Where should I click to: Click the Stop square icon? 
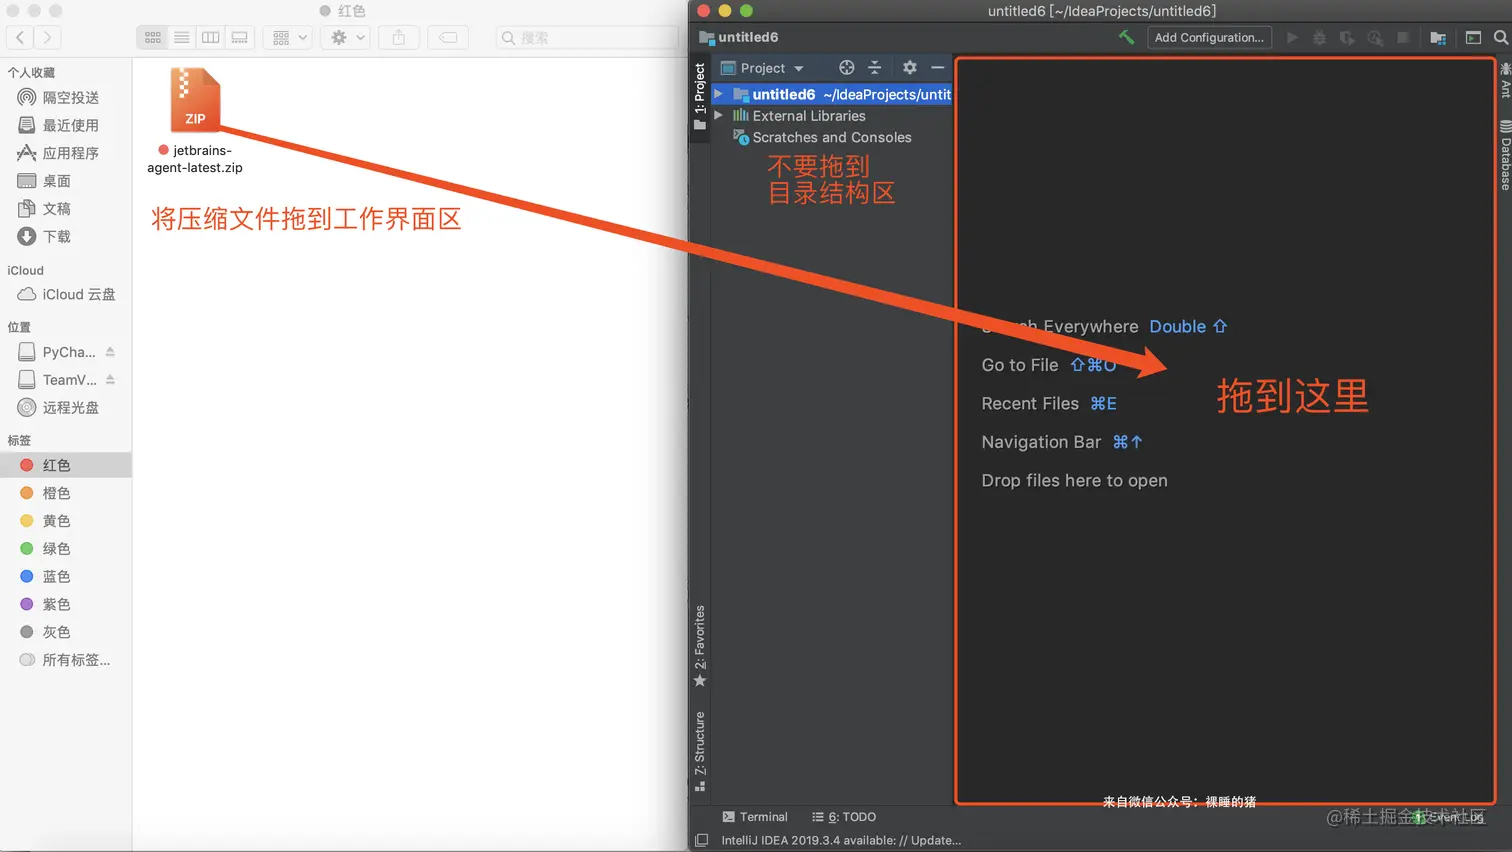tap(1403, 37)
